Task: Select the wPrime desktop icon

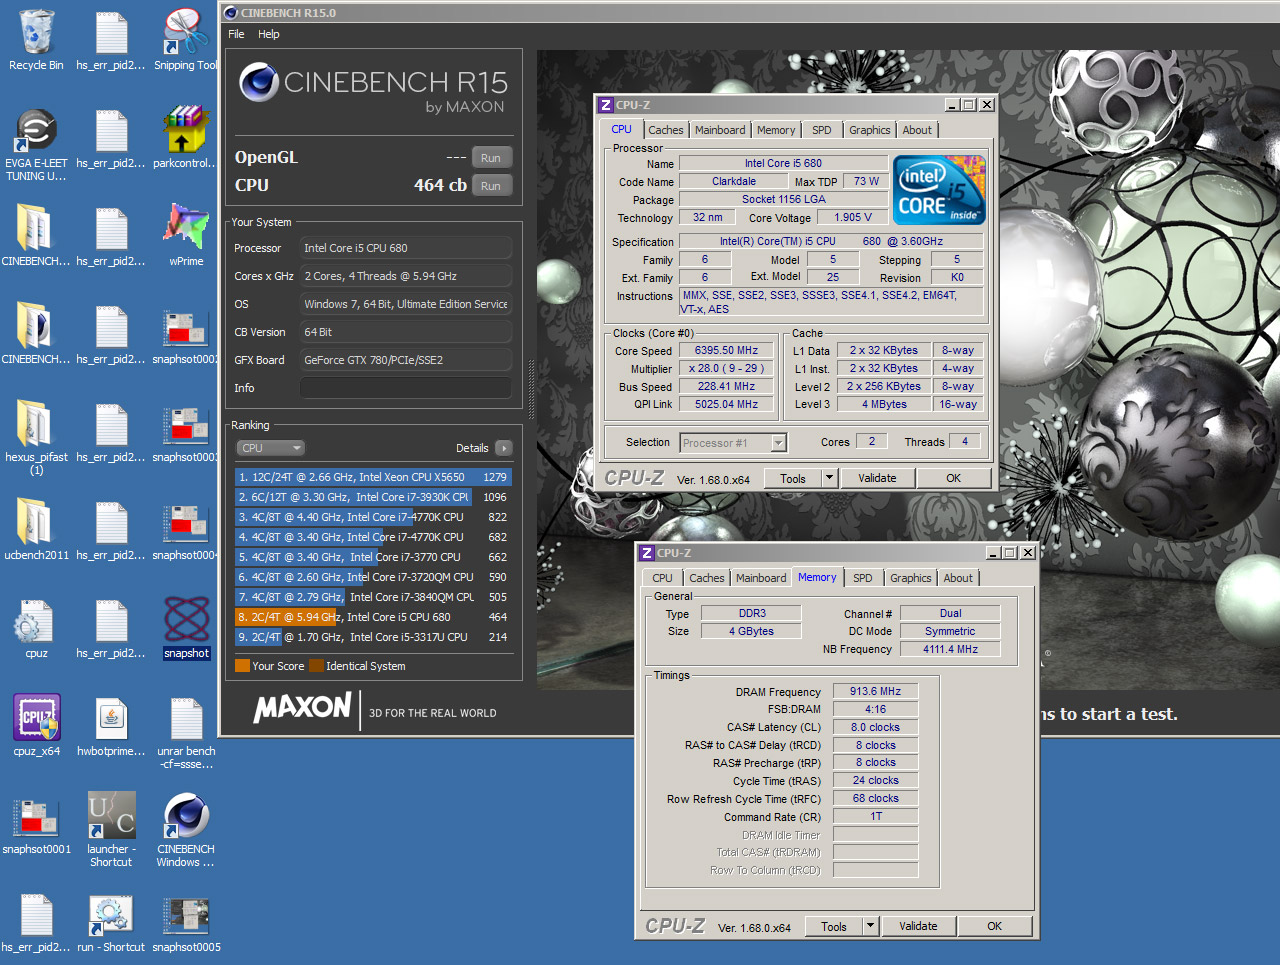Action: tap(186, 228)
